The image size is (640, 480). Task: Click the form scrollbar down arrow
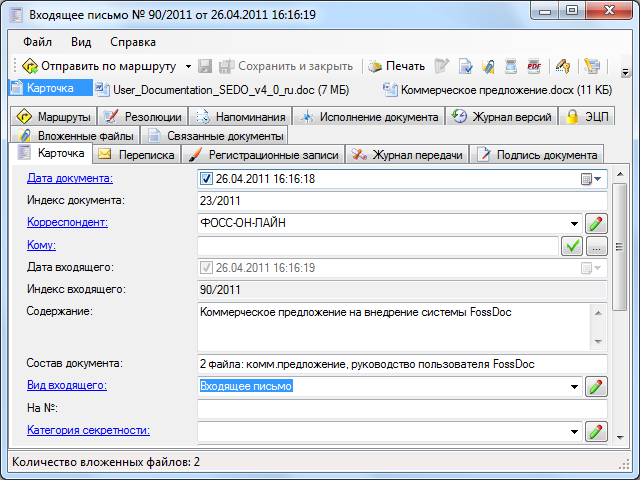tap(620, 438)
